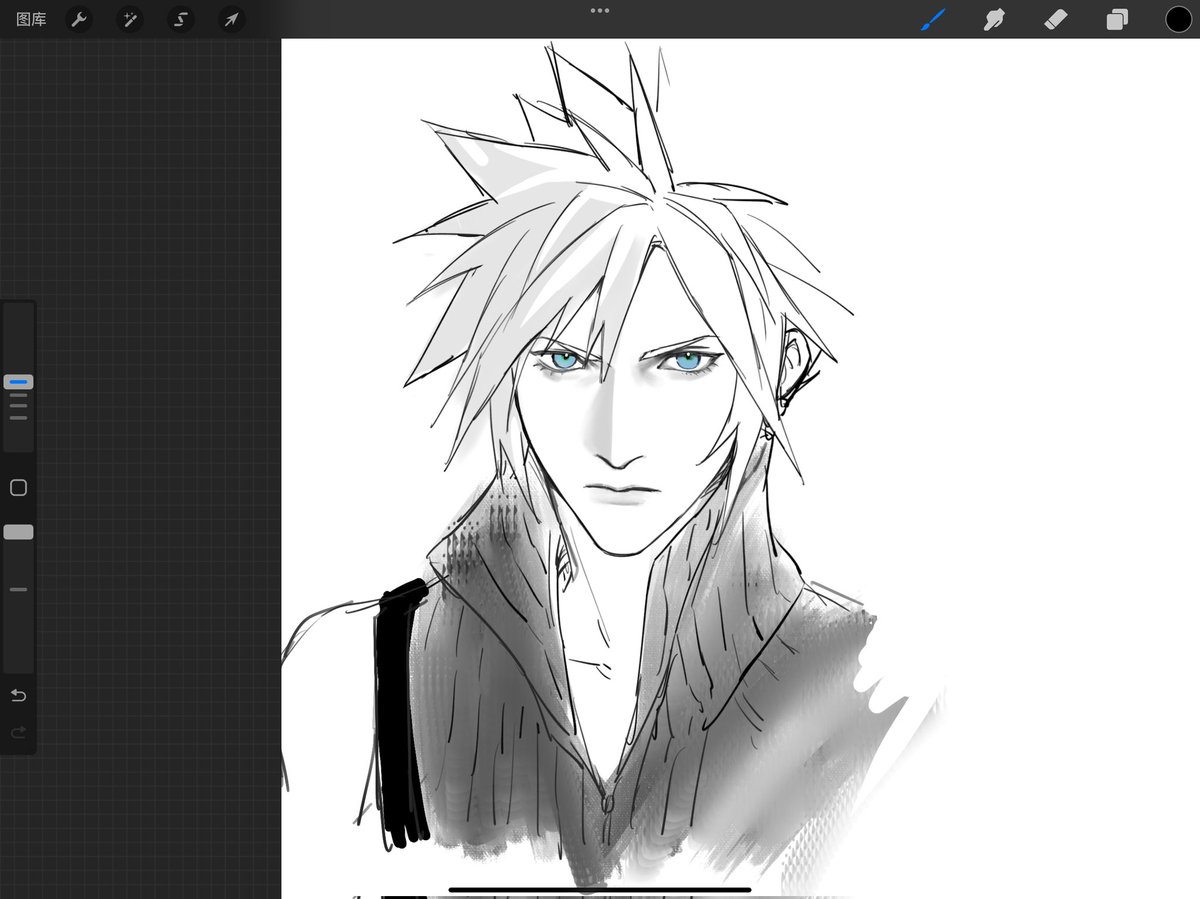Open the Adjustments magic wand menu
This screenshot has width=1200, height=899.
pos(130,19)
